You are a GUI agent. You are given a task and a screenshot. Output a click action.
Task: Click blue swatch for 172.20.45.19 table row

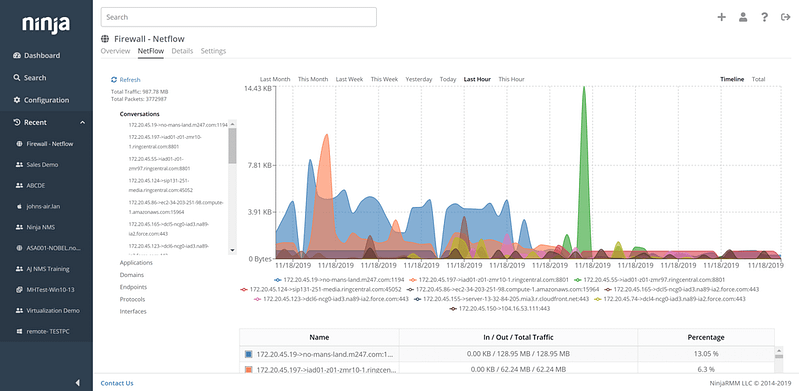coord(249,354)
